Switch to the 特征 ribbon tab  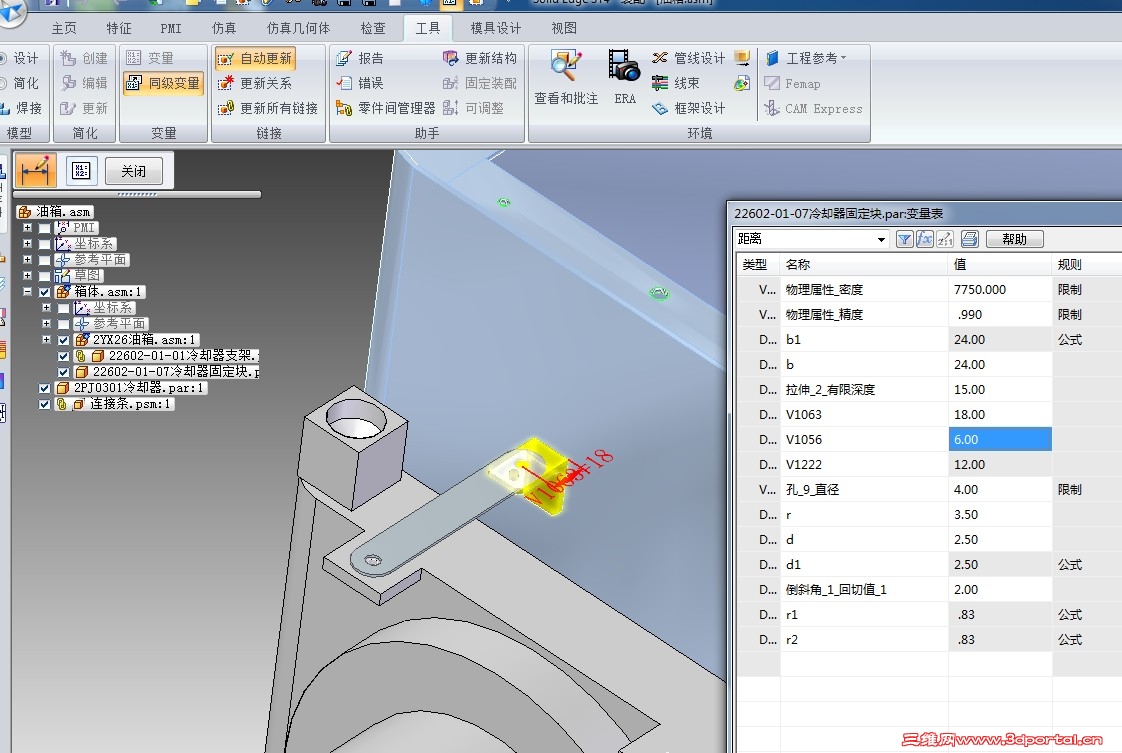coord(119,28)
